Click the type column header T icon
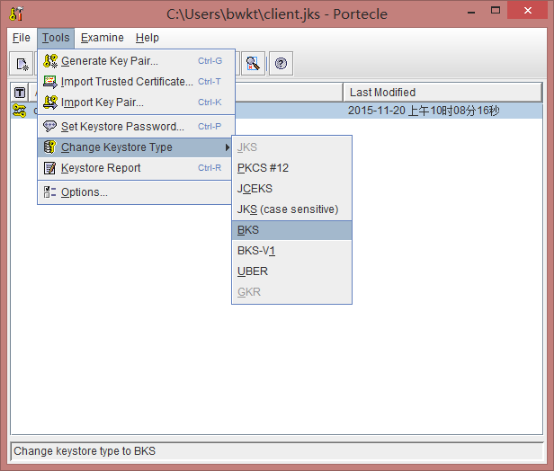This screenshot has height=471, width=554. 19,93
